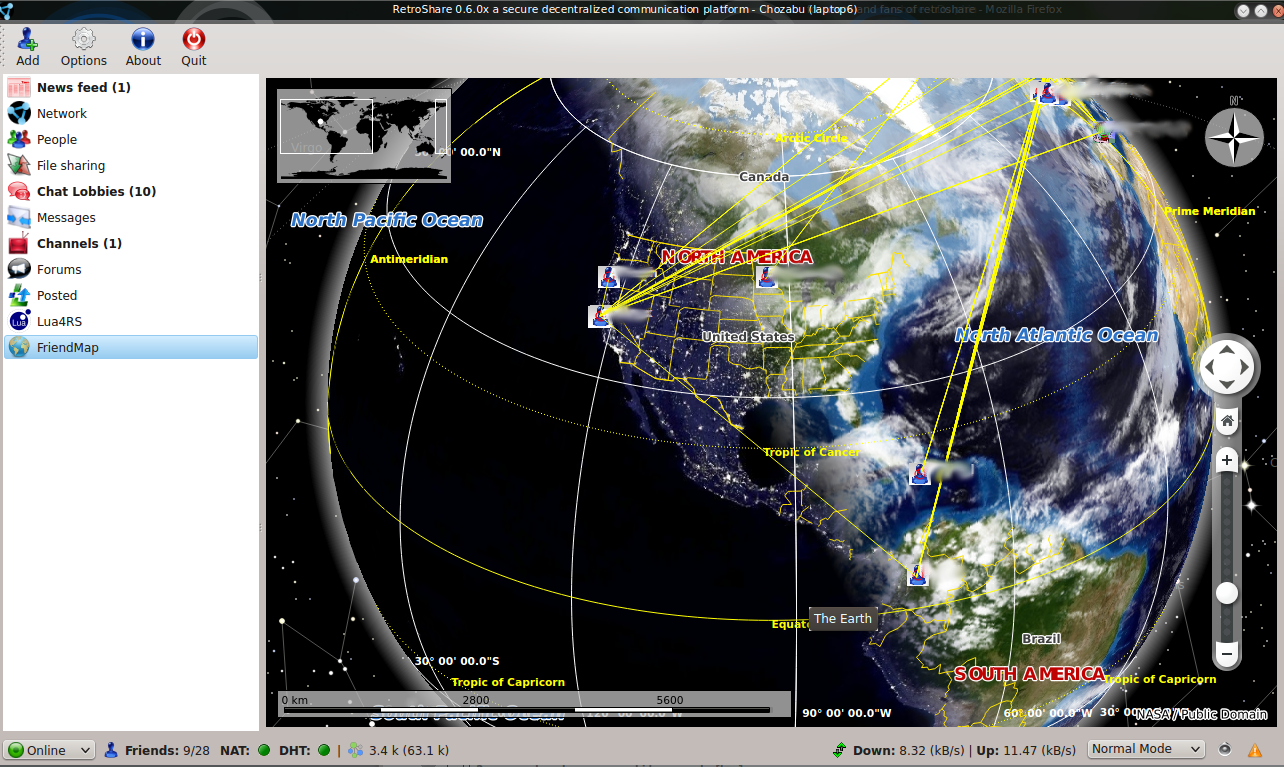The image size is (1284, 767).
Task: Toggle the daylight icon next to Normal Mode
Action: [x=1225, y=749]
